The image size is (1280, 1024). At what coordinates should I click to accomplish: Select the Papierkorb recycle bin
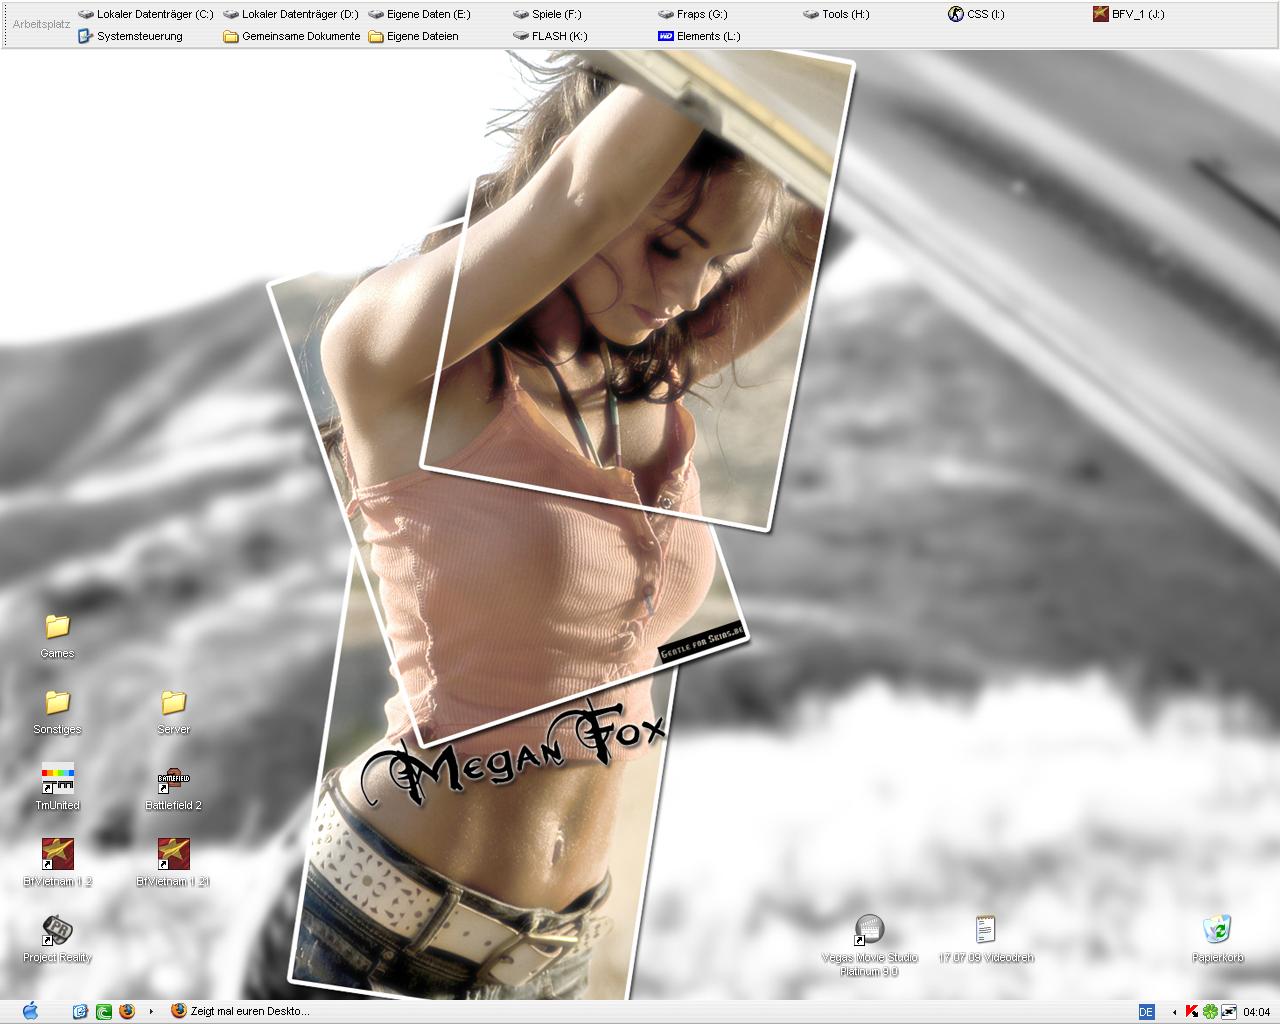coord(1217,939)
